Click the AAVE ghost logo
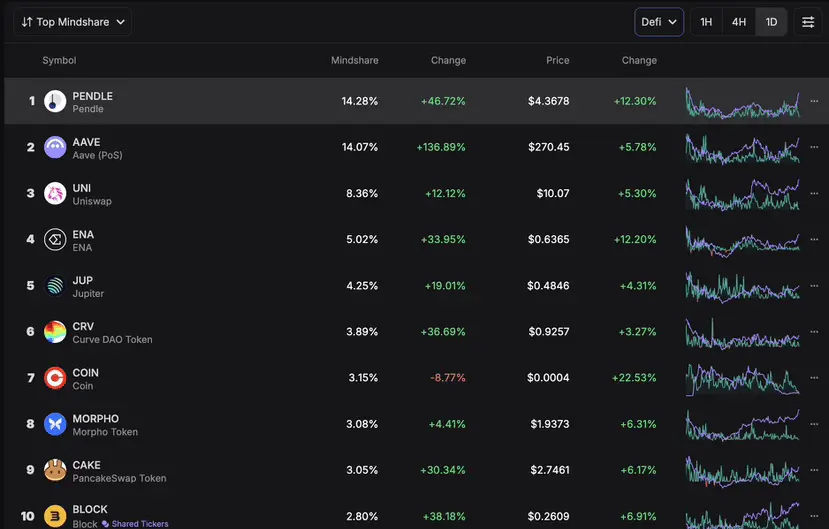 [x=55, y=147]
